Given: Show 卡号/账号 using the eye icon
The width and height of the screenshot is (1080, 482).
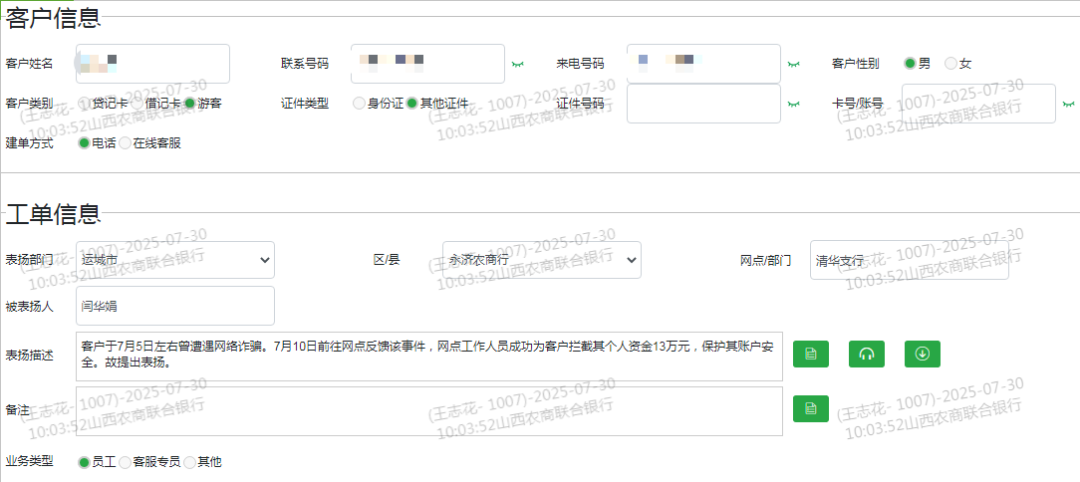Looking at the screenshot, I should [1068, 104].
